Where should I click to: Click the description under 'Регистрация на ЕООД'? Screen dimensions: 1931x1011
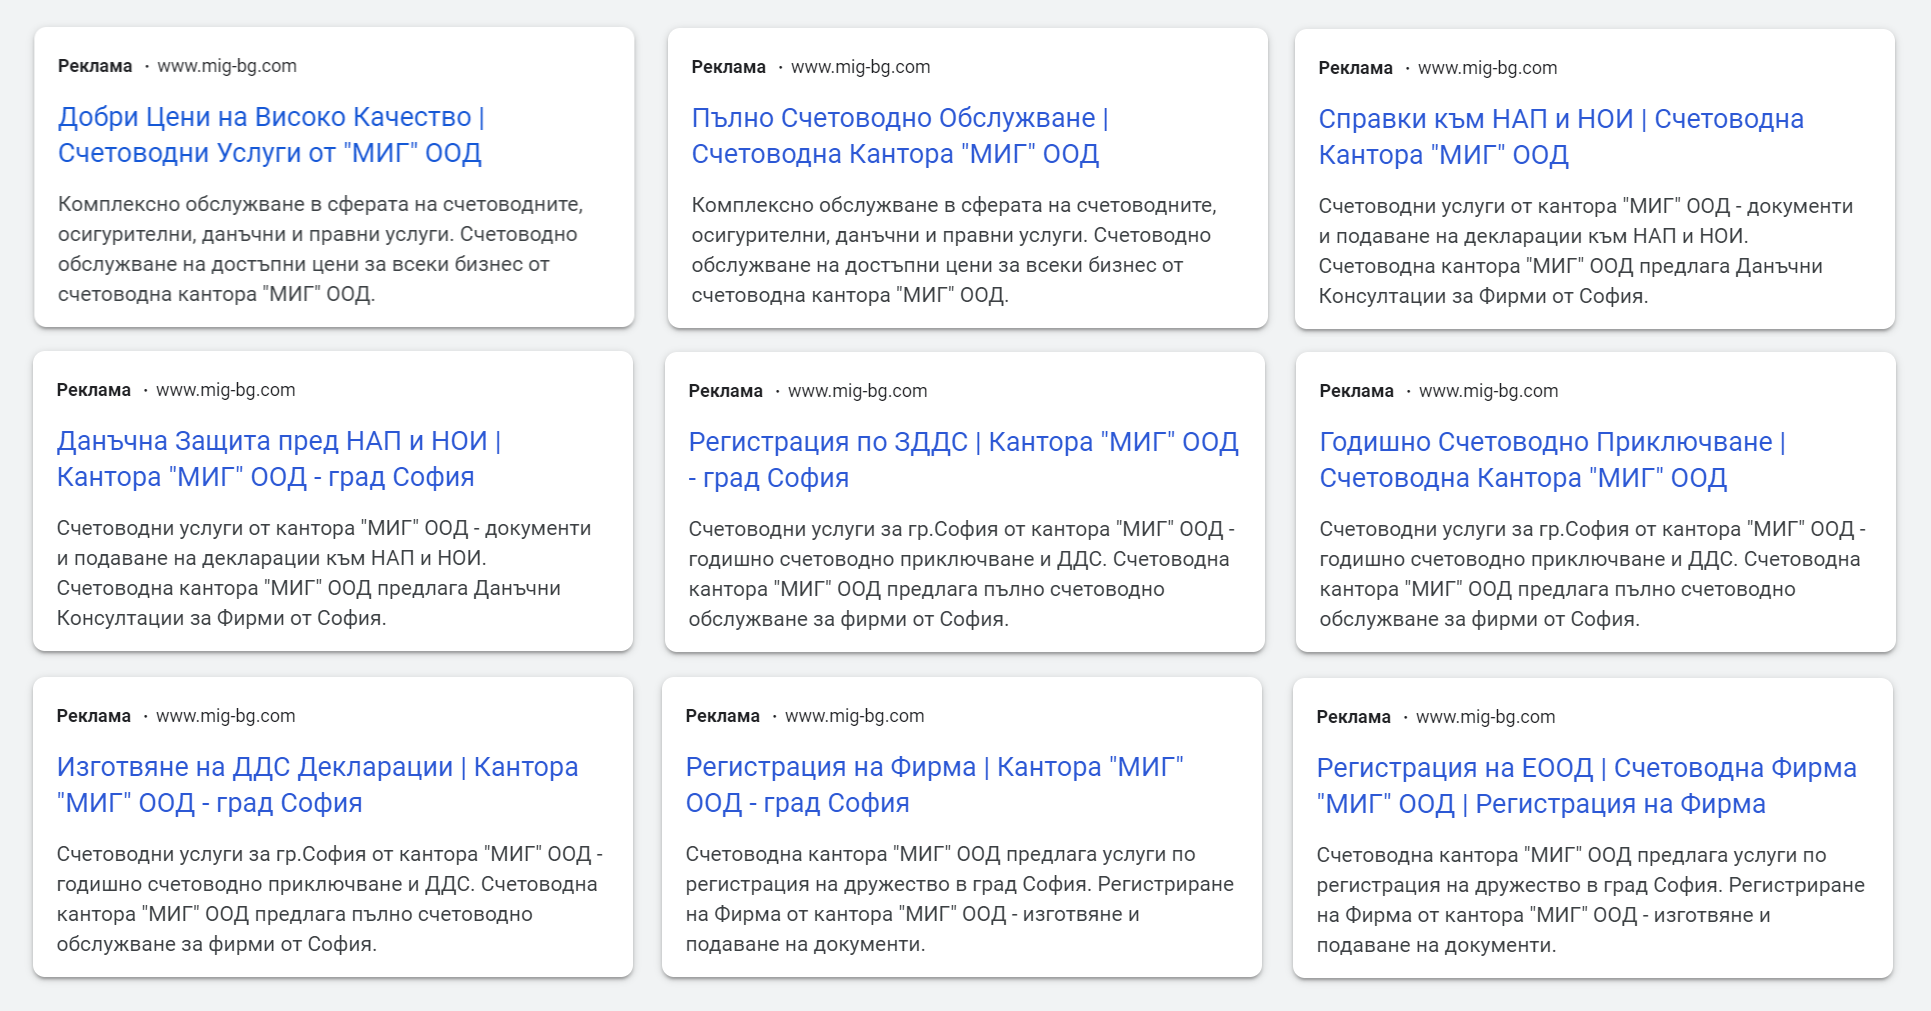point(1590,900)
